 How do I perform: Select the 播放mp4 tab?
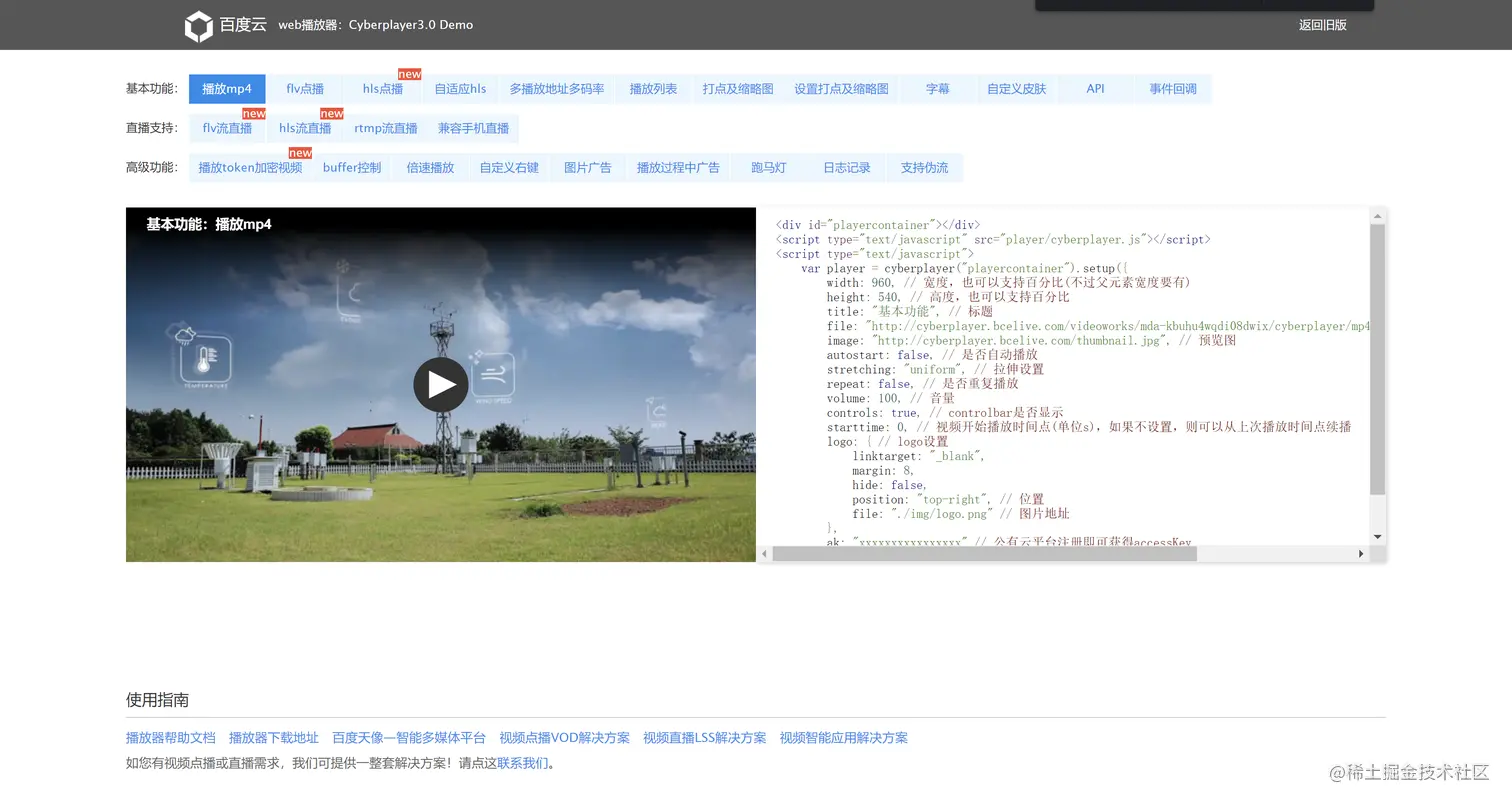coord(227,88)
